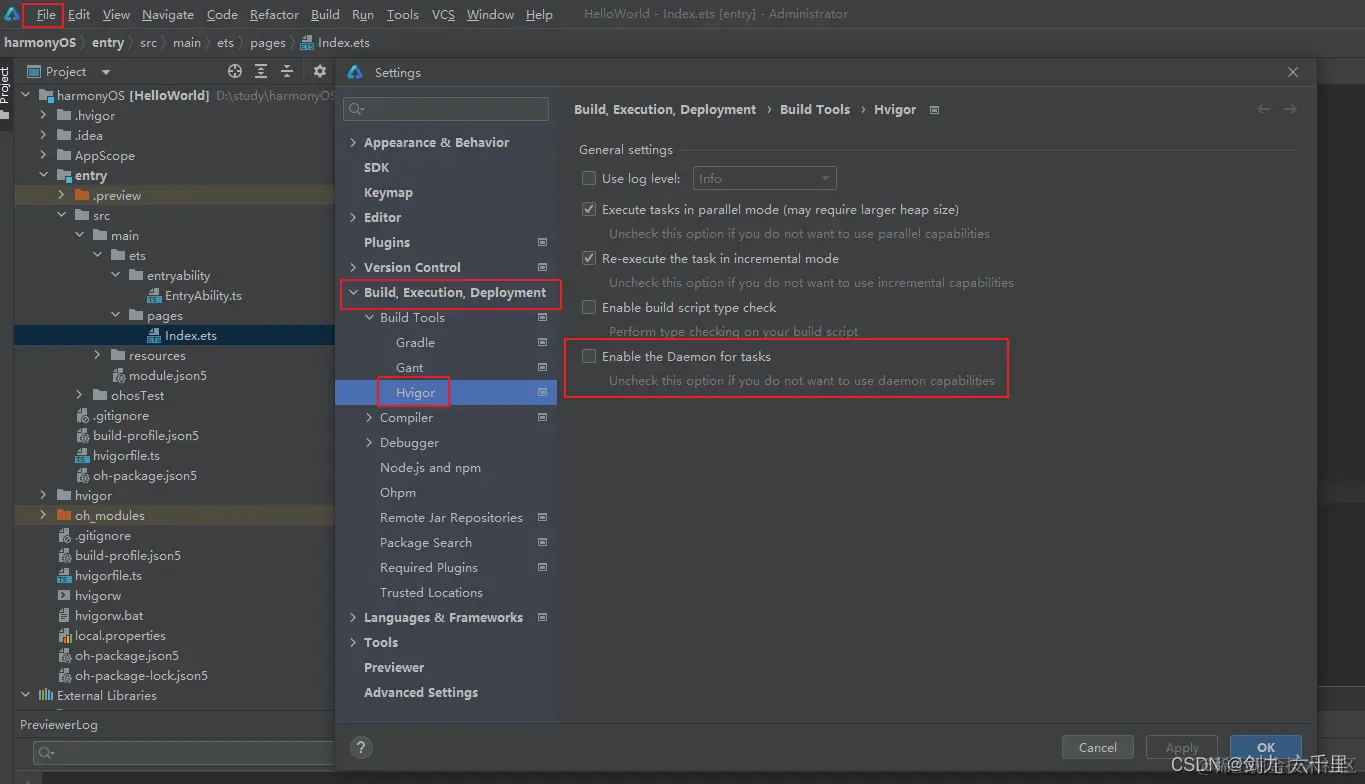Click the External Libraries icon
This screenshot has width=1365, height=784.
pos(45,695)
